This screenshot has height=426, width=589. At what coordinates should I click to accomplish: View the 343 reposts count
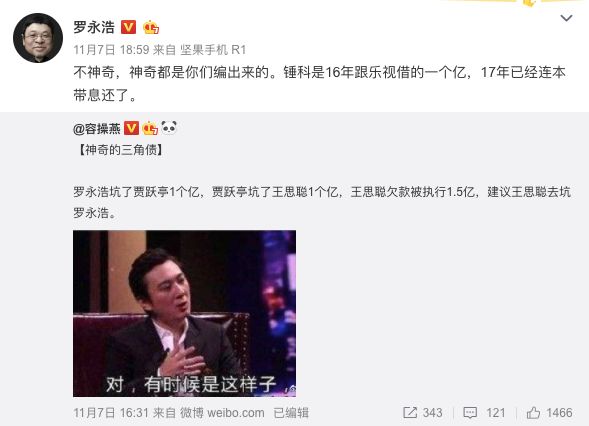coord(432,413)
